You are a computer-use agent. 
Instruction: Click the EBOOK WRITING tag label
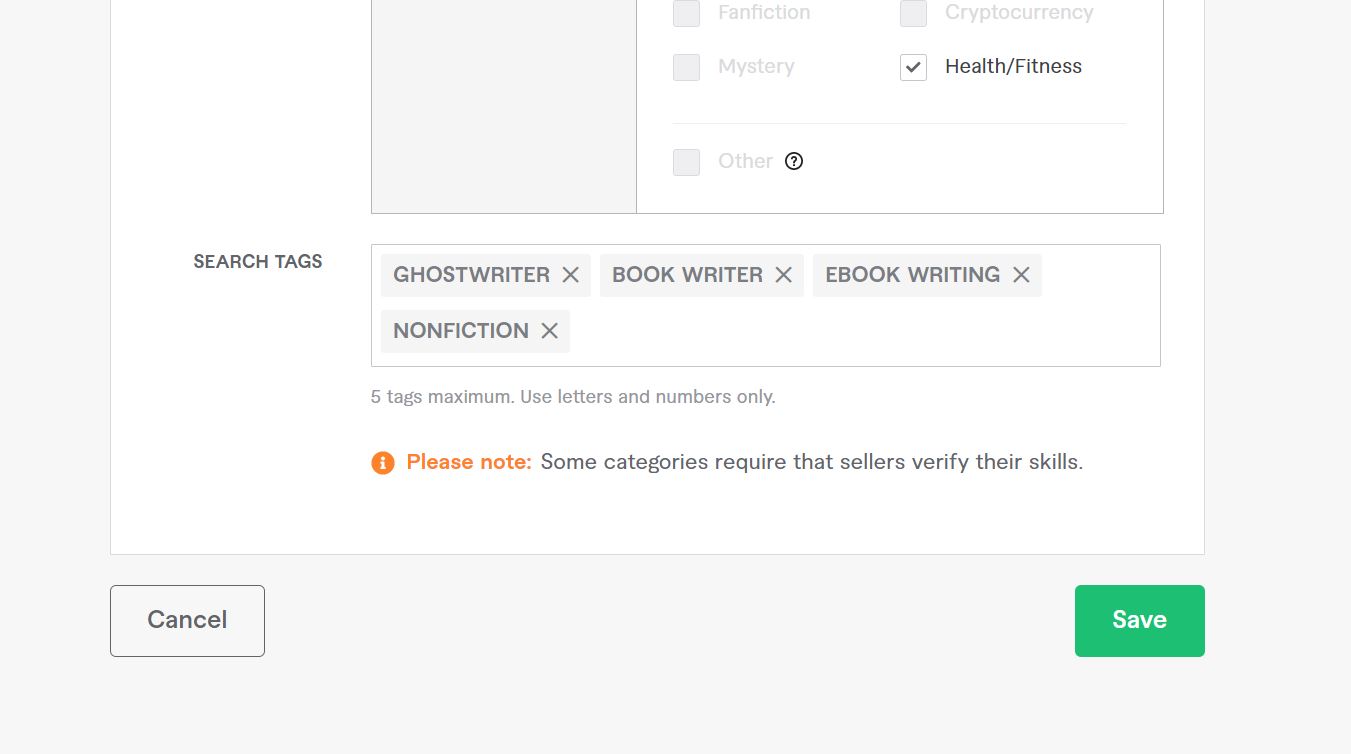pyautogui.click(x=912, y=275)
